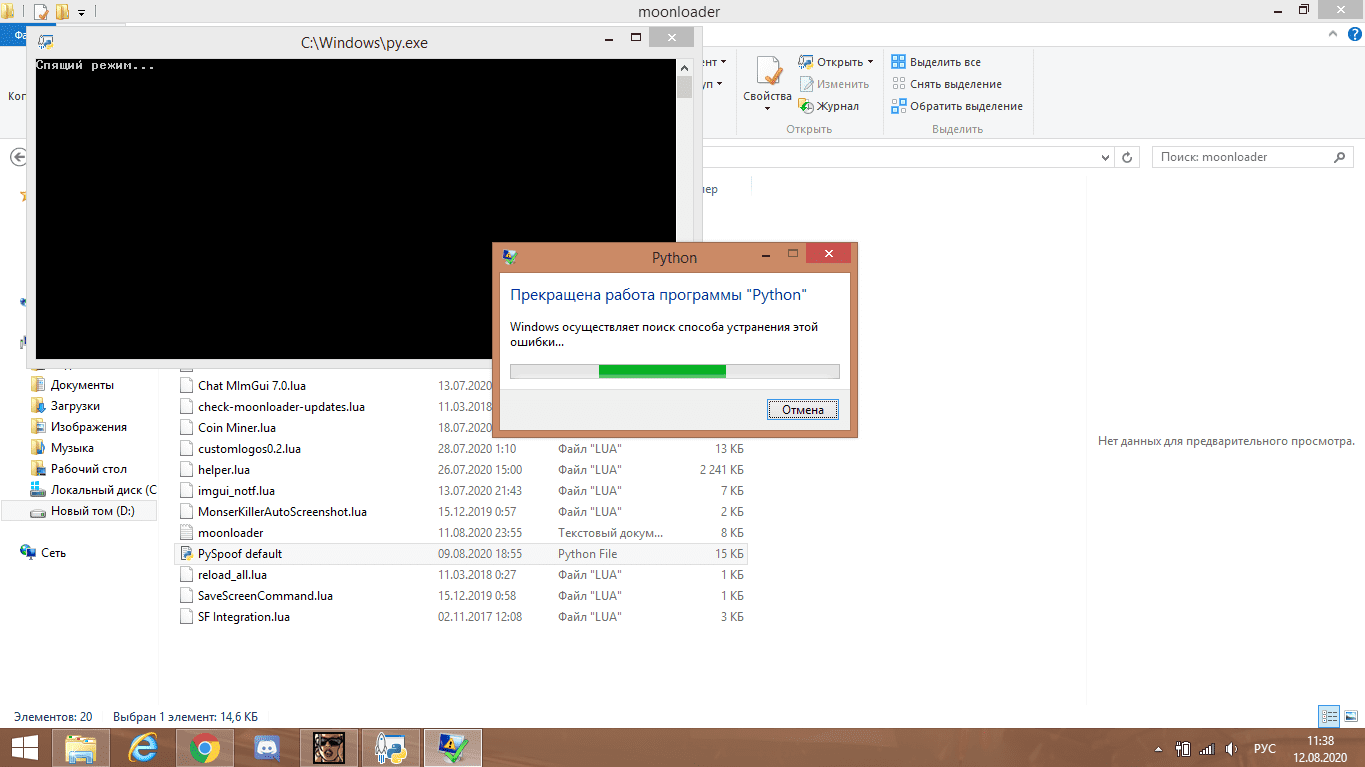The width and height of the screenshot is (1365, 767).
Task: Open the quick access toolbar customize dropdown
Action: coord(81,12)
